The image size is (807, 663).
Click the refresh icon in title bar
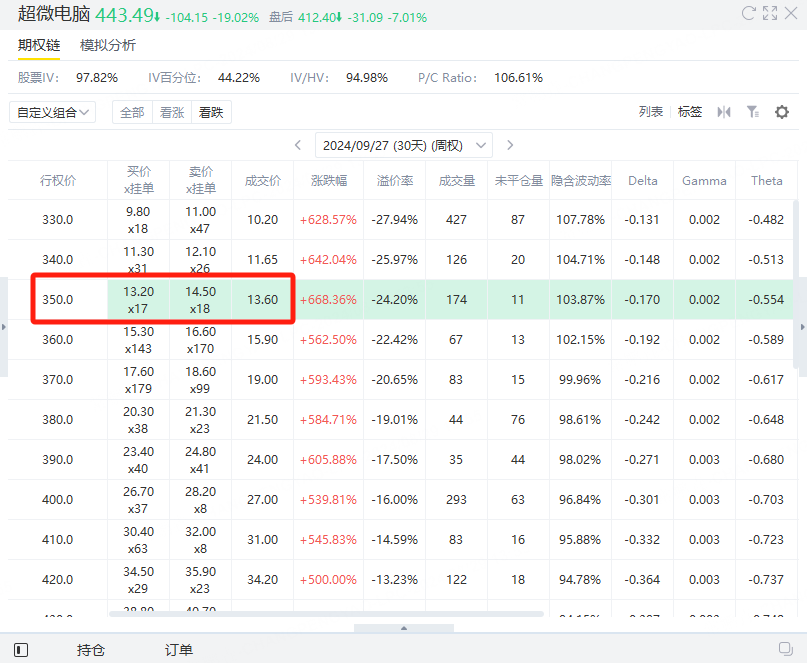748,13
